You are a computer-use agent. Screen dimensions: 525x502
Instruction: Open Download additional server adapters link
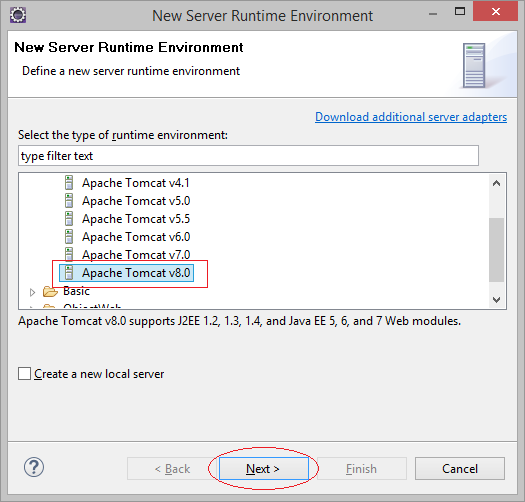coord(411,117)
